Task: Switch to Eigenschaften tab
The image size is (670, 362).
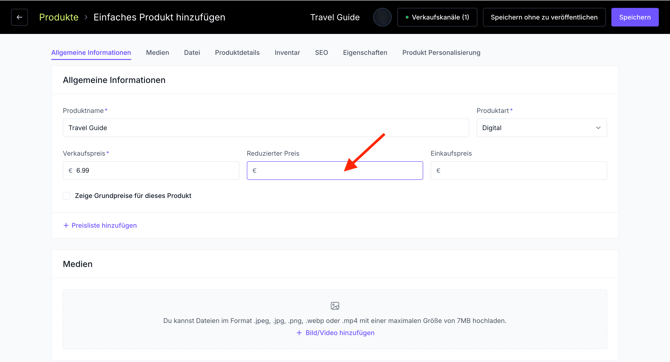Action: point(365,53)
